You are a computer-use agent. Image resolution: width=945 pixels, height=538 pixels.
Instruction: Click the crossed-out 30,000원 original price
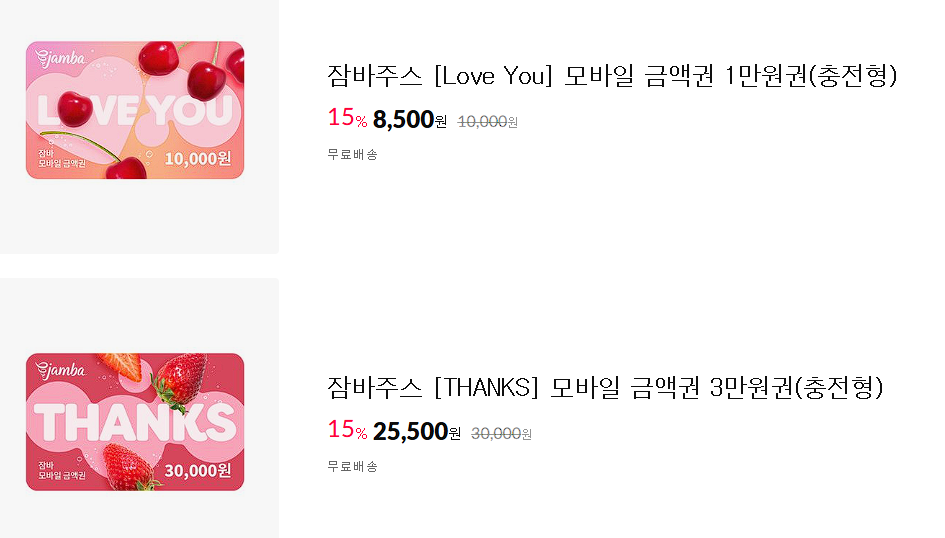click(x=501, y=434)
